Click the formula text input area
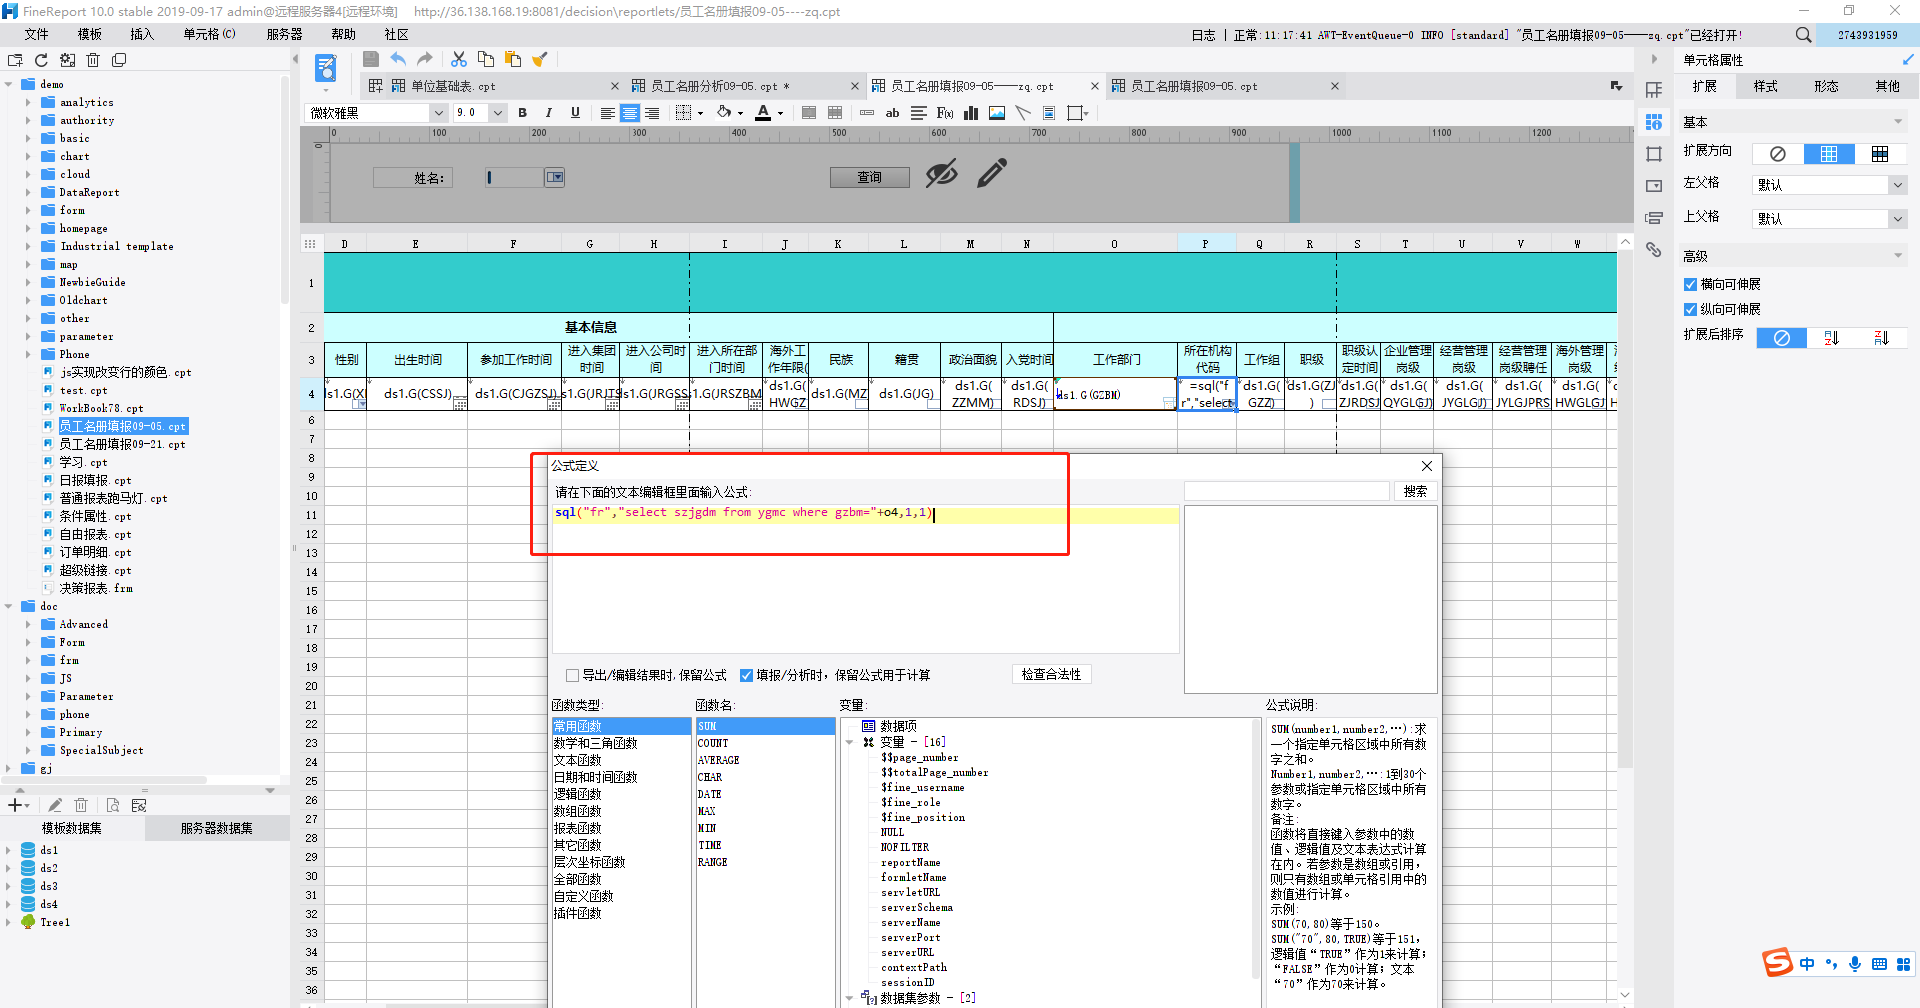Image resolution: width=1920 pixels, height=1008 pixels. (865, 580)
